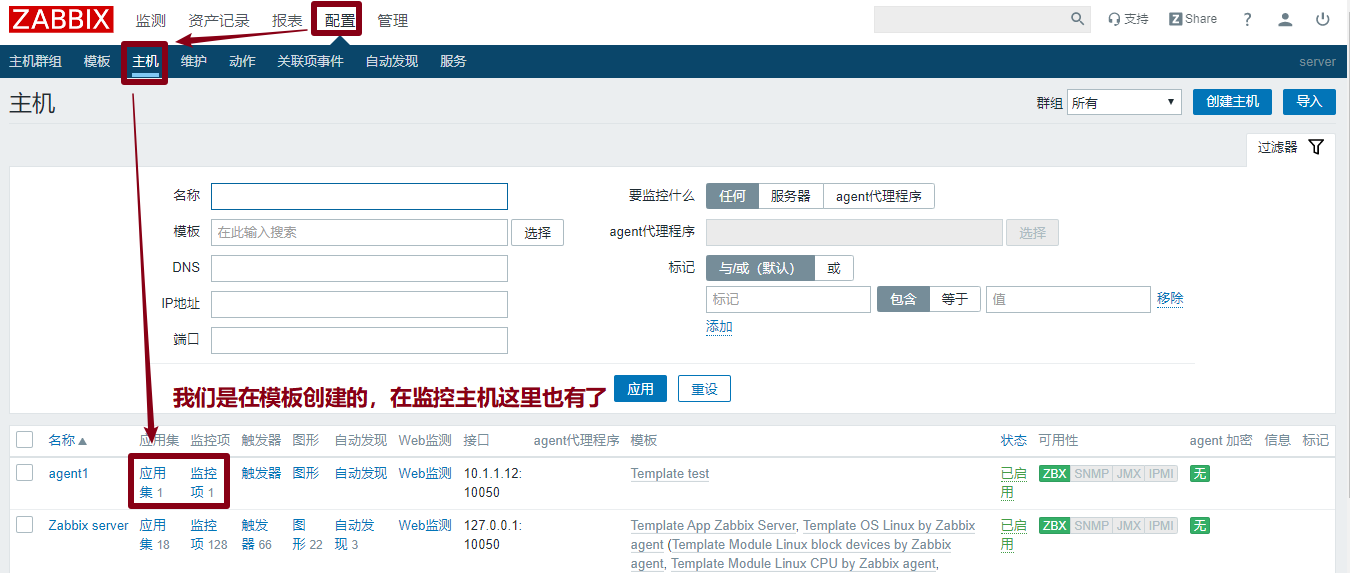The image size is (1350, 573).
Task: Open the agent1 host link
Action: coord(68,473)
